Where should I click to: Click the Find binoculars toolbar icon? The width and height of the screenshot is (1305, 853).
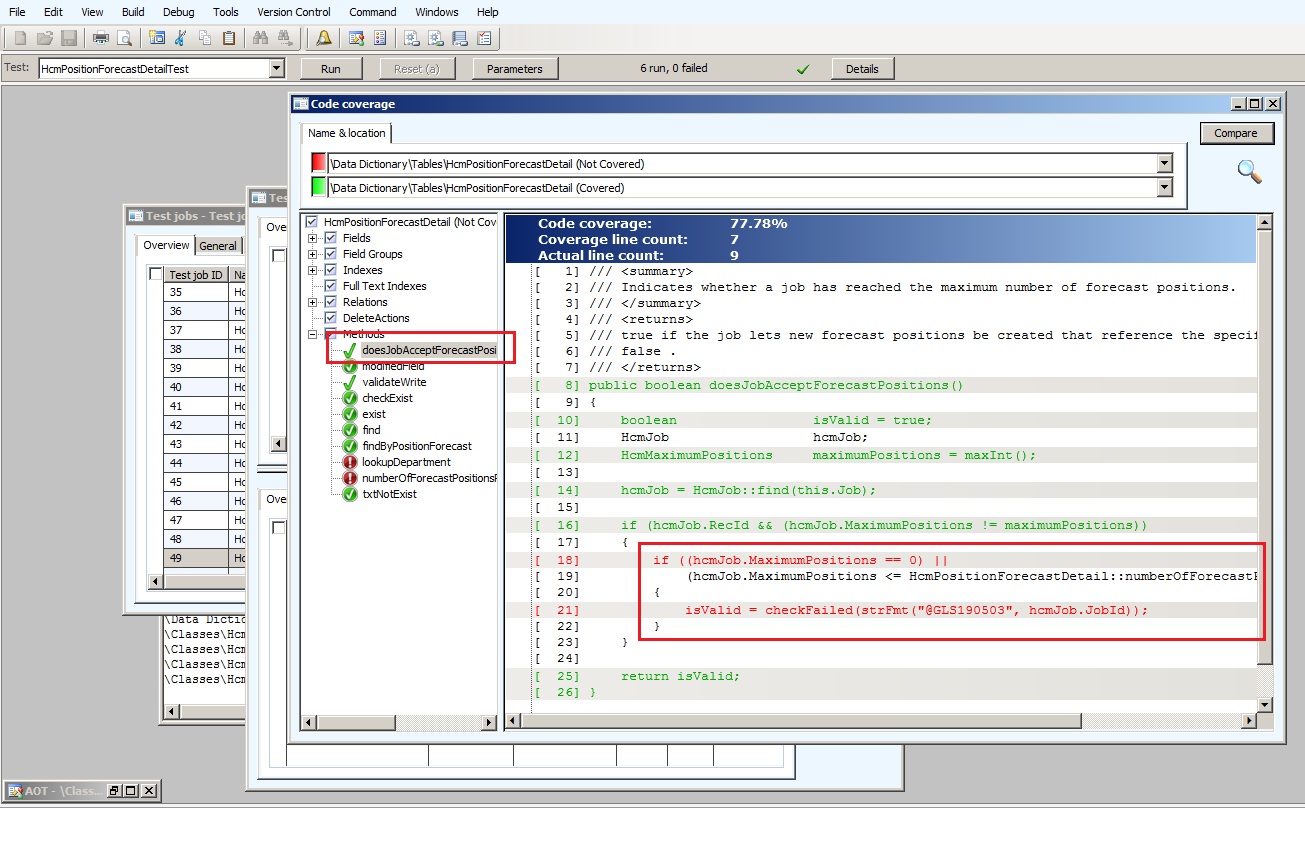260,39
